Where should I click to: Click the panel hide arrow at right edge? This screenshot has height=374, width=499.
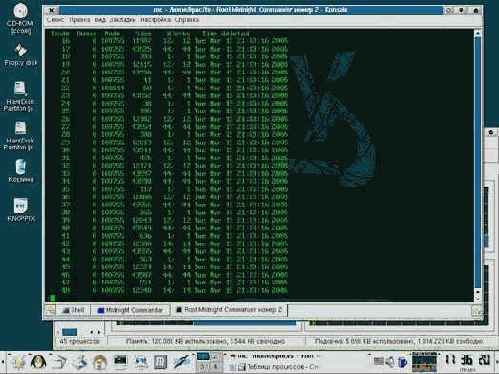(496, 362)
